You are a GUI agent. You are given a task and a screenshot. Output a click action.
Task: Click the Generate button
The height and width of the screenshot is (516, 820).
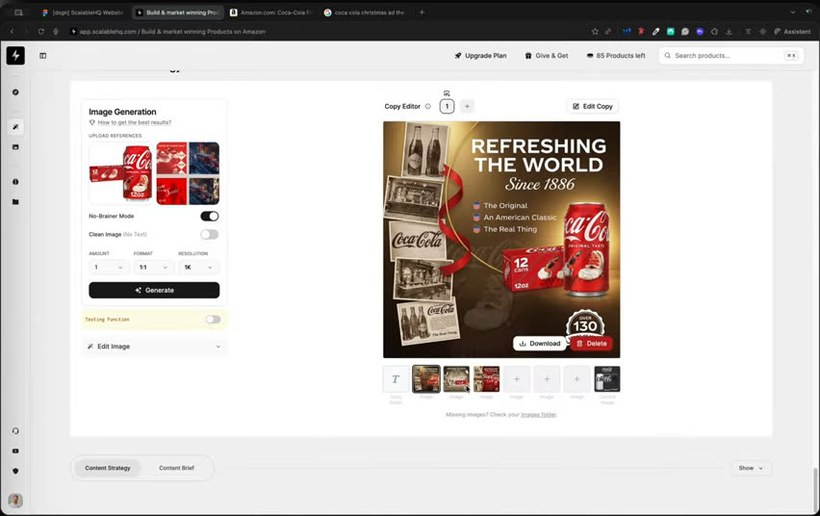pos(154,290)
